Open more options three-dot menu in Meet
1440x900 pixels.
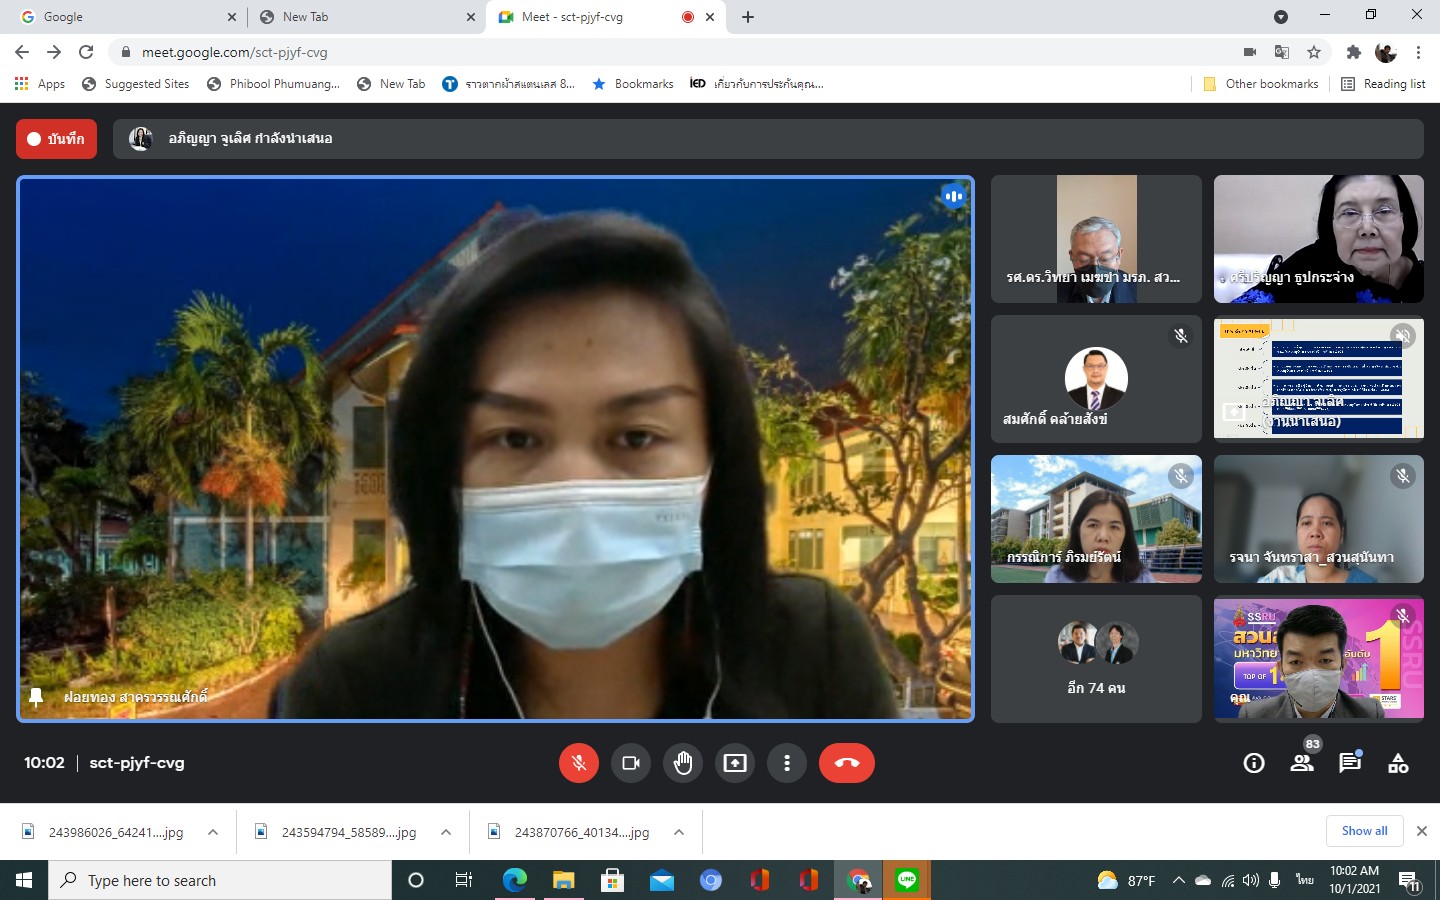787,763
